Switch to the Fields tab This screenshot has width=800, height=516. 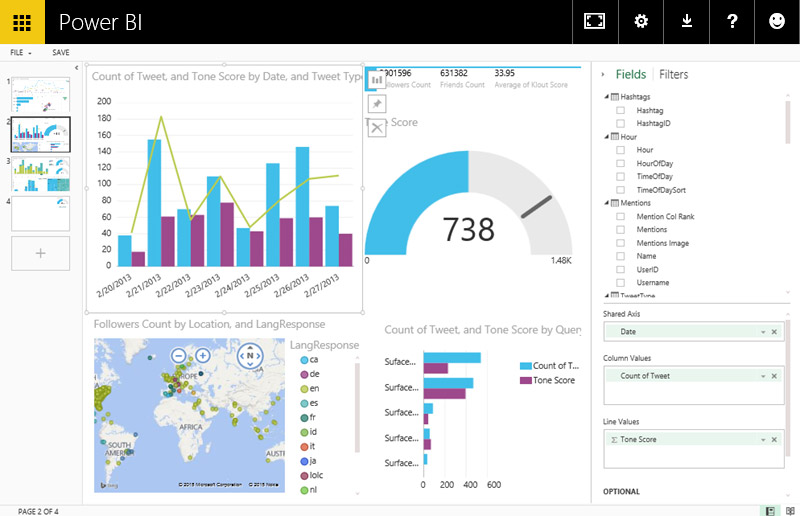(631, 75)
